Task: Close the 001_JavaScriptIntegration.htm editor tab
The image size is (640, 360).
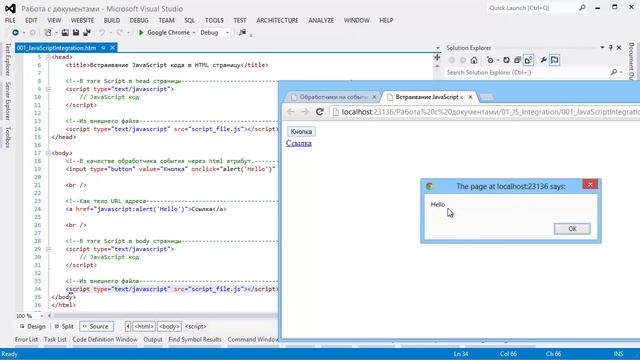Action: 113,48
